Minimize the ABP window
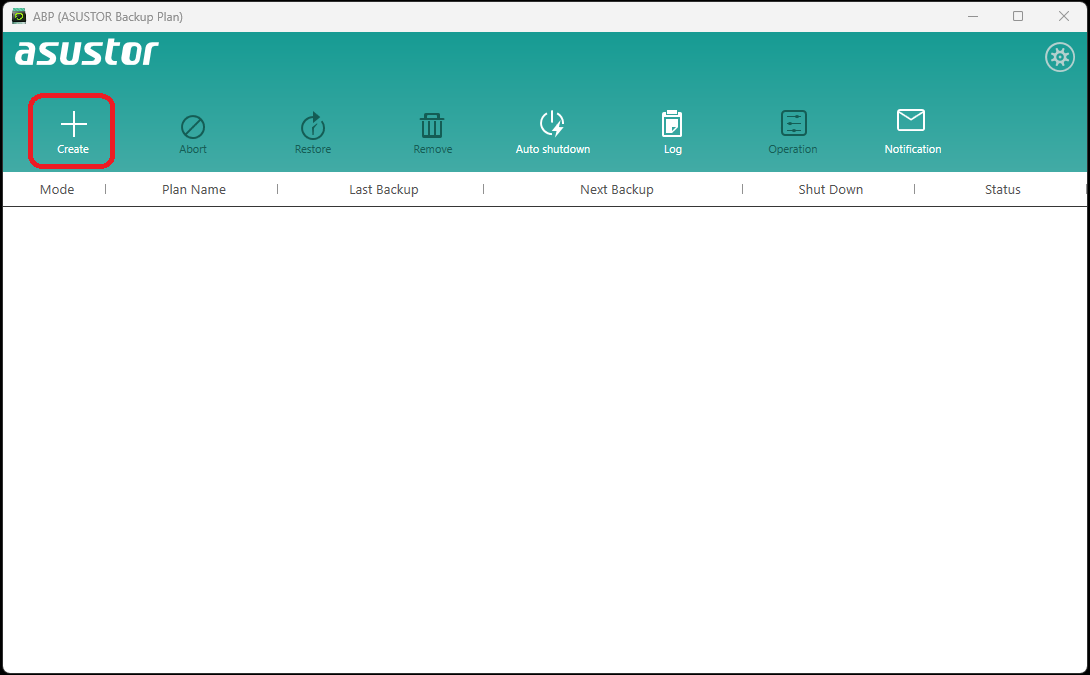Viewport: 1090px width, 675px height. (x=972, y=16)
